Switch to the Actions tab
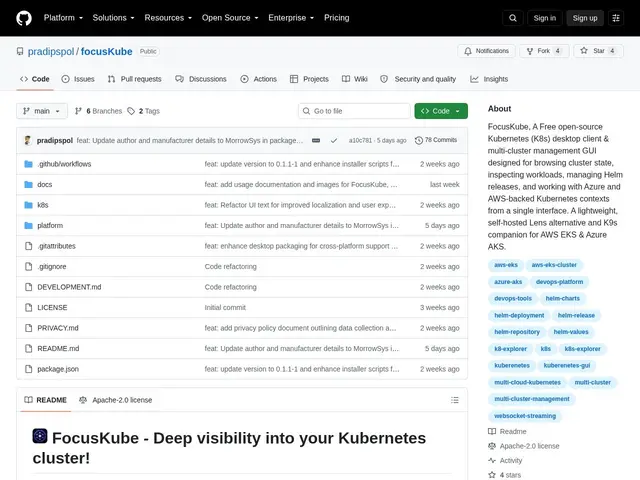The width and height of the screenshot is (640, 480). pyautogui.click(x=258, y=79)
